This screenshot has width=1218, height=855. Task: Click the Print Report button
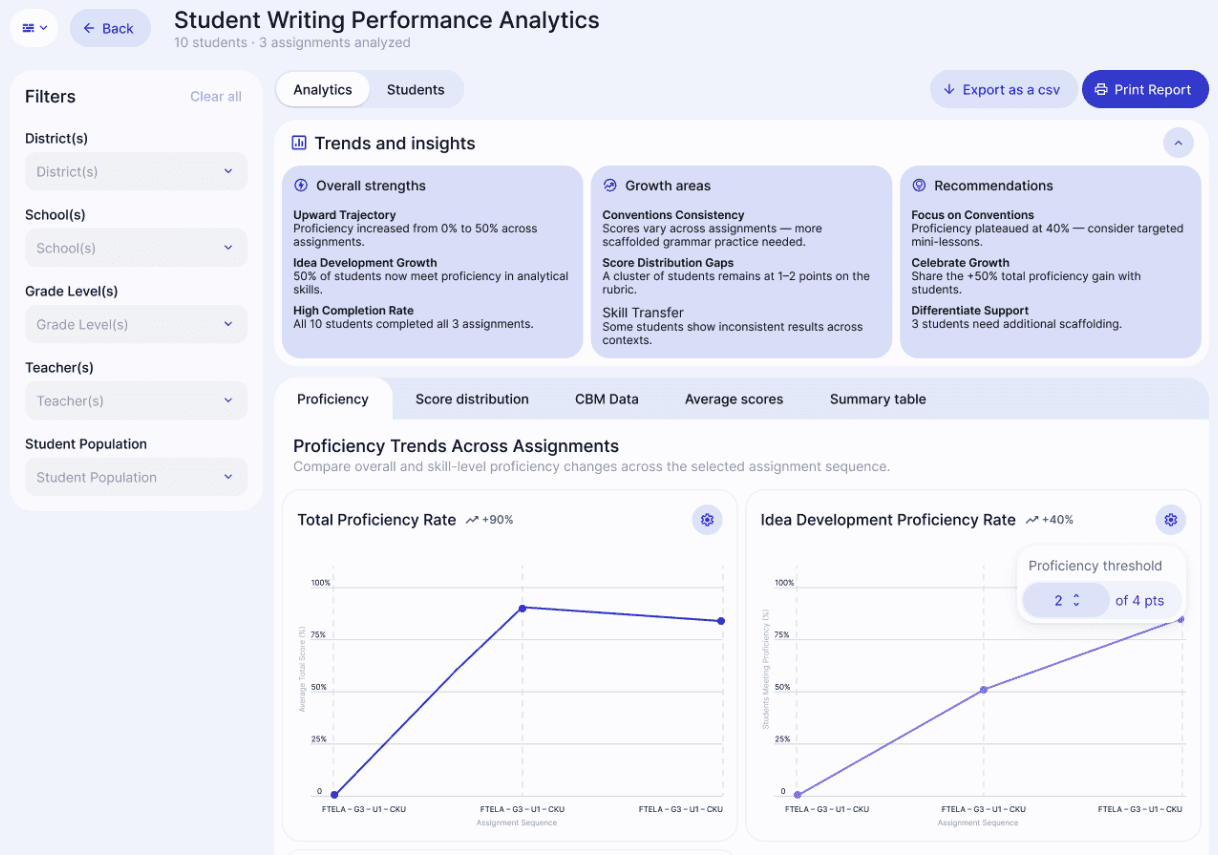click(1144, 90)
